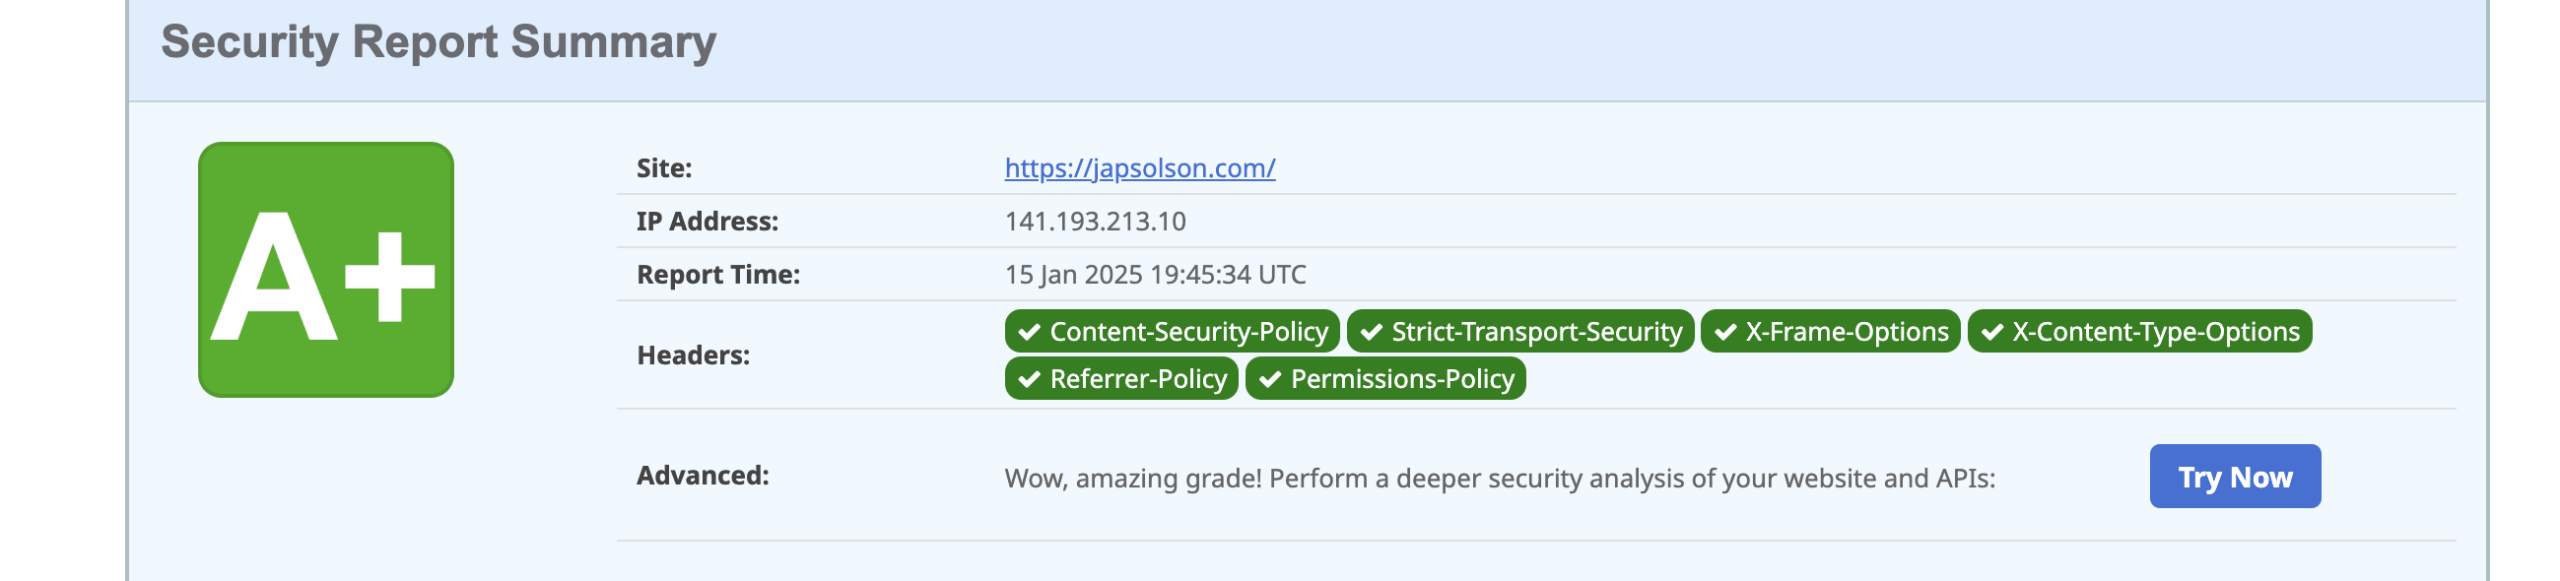Click the Site: row label
Screen dimensions: 2560x581
click(664, 168)
